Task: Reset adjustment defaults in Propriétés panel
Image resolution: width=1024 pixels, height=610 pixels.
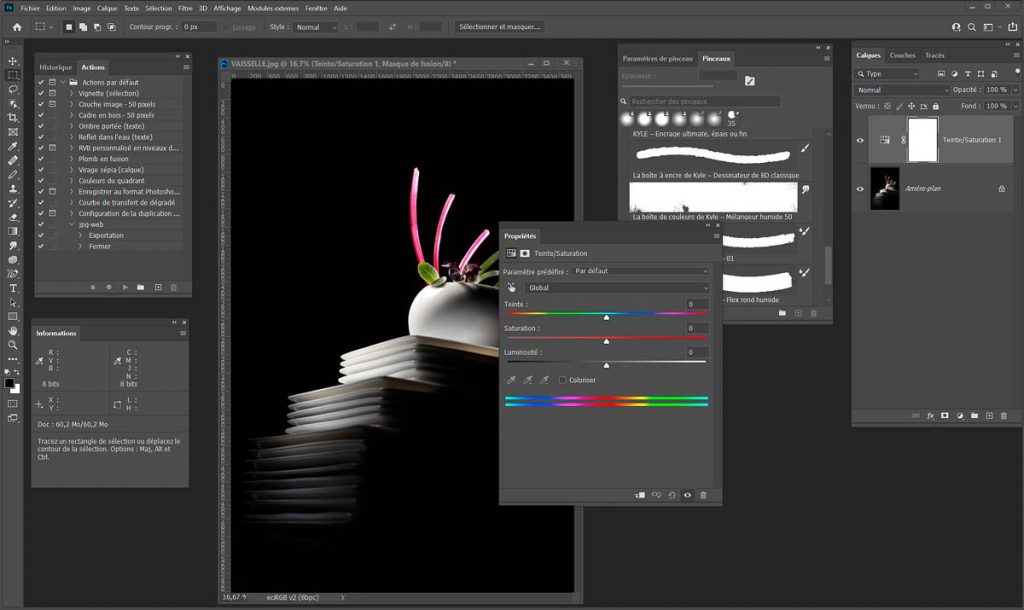Action: [671, 495]
